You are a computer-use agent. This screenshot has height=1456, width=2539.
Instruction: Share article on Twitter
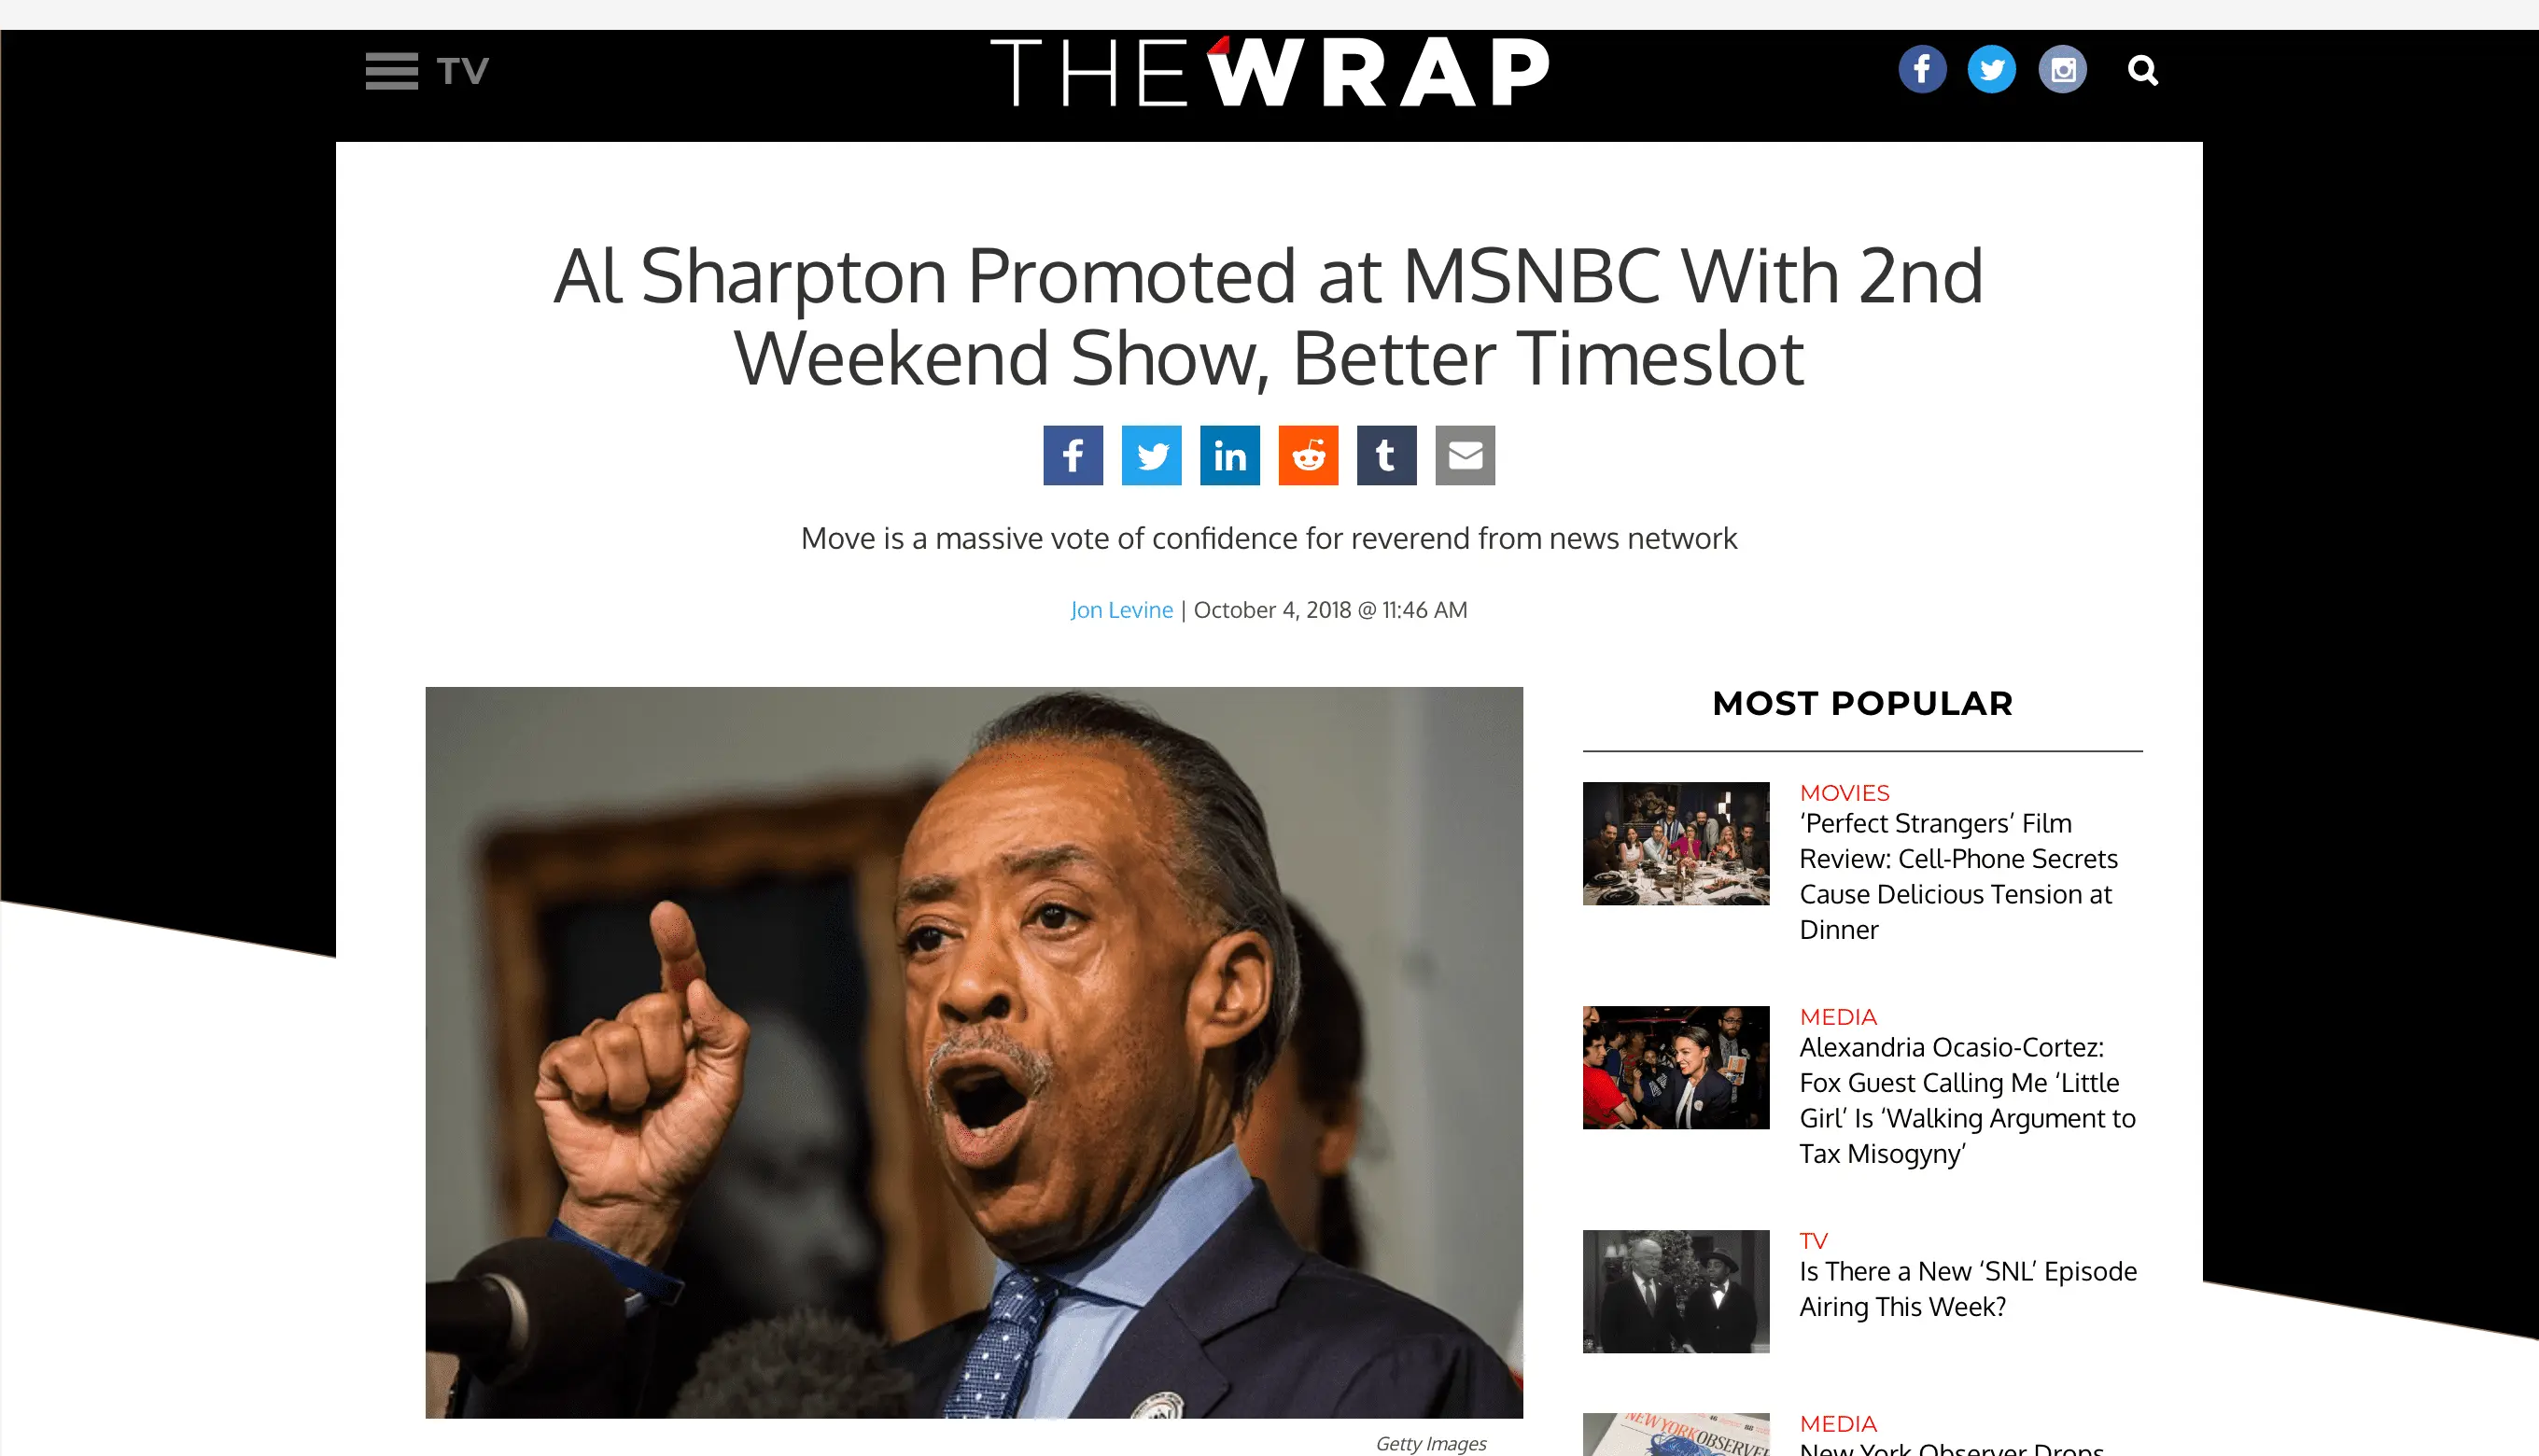pyautogui.click(x=1151, y=456)
